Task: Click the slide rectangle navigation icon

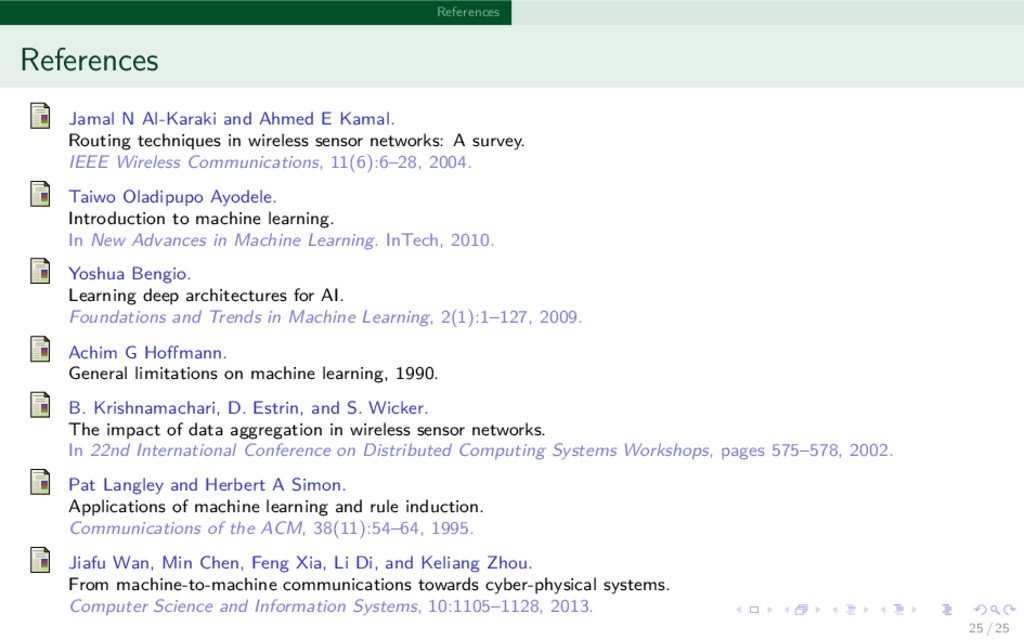Action: click(754, 609)
